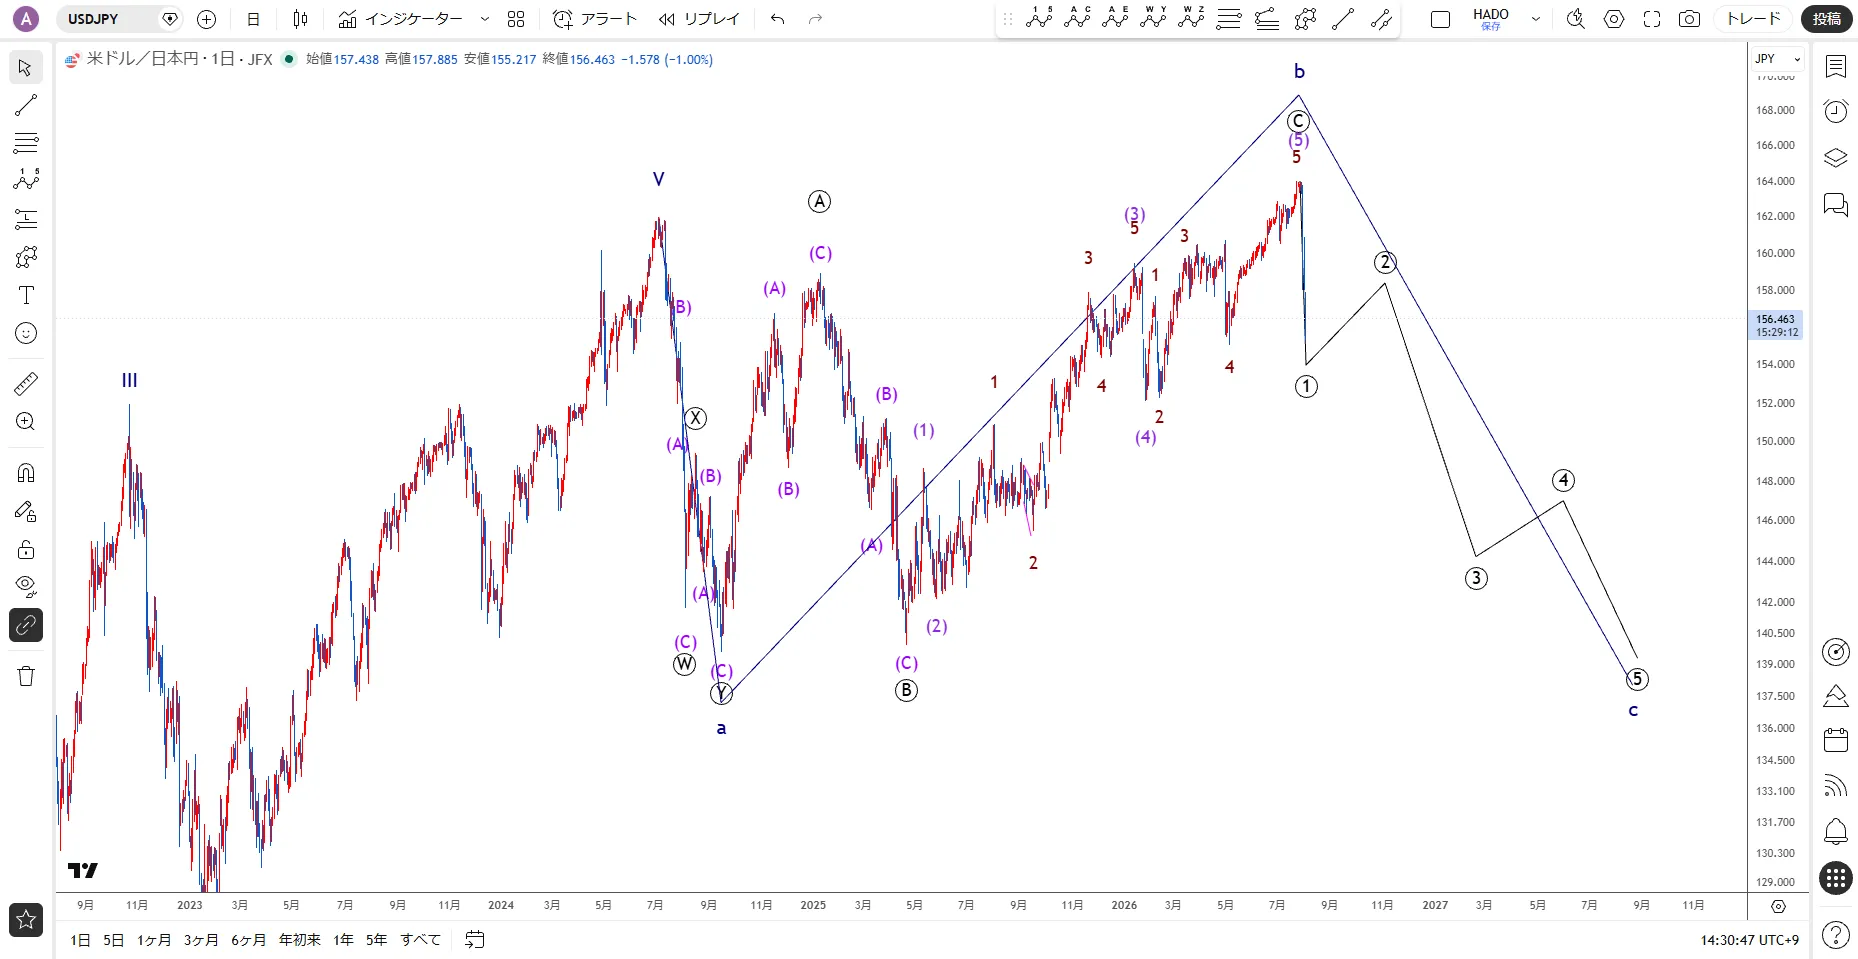Open the watchlist panel icon

point(1836,66)
